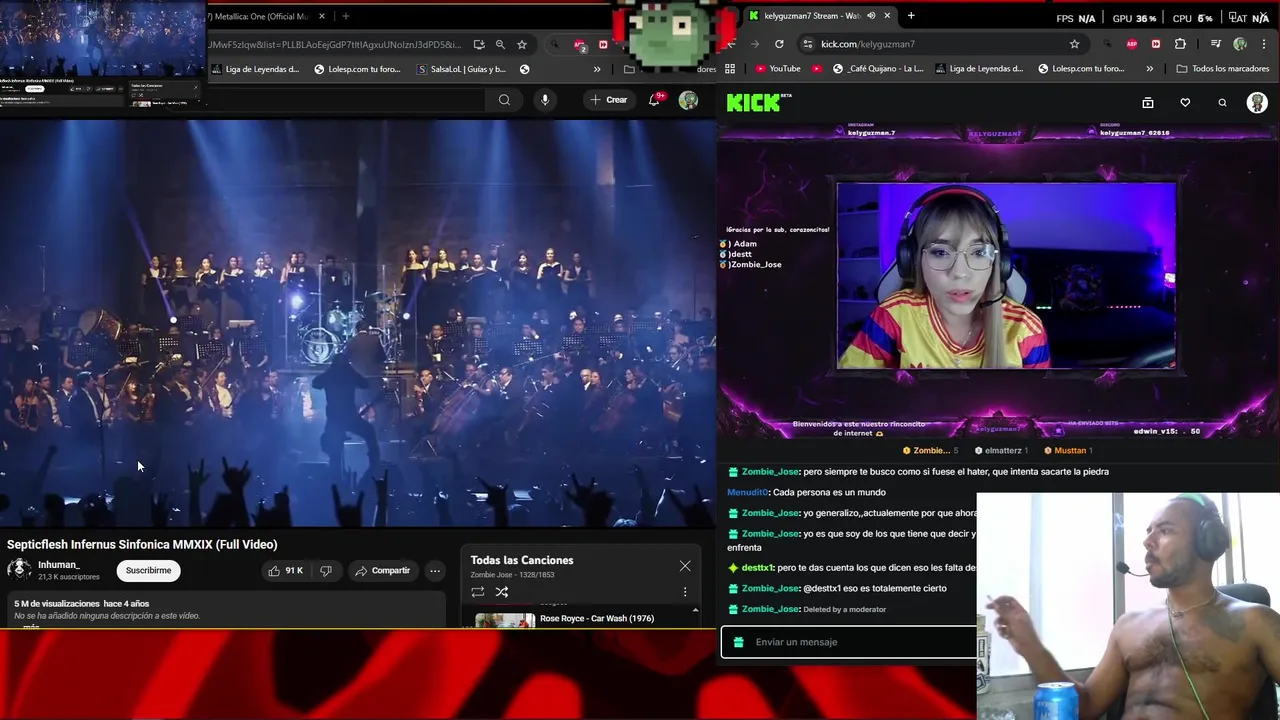Open Todos los marcadores folder
Viewport: 1280px width, 720px height.
[x=1223, y=69]
